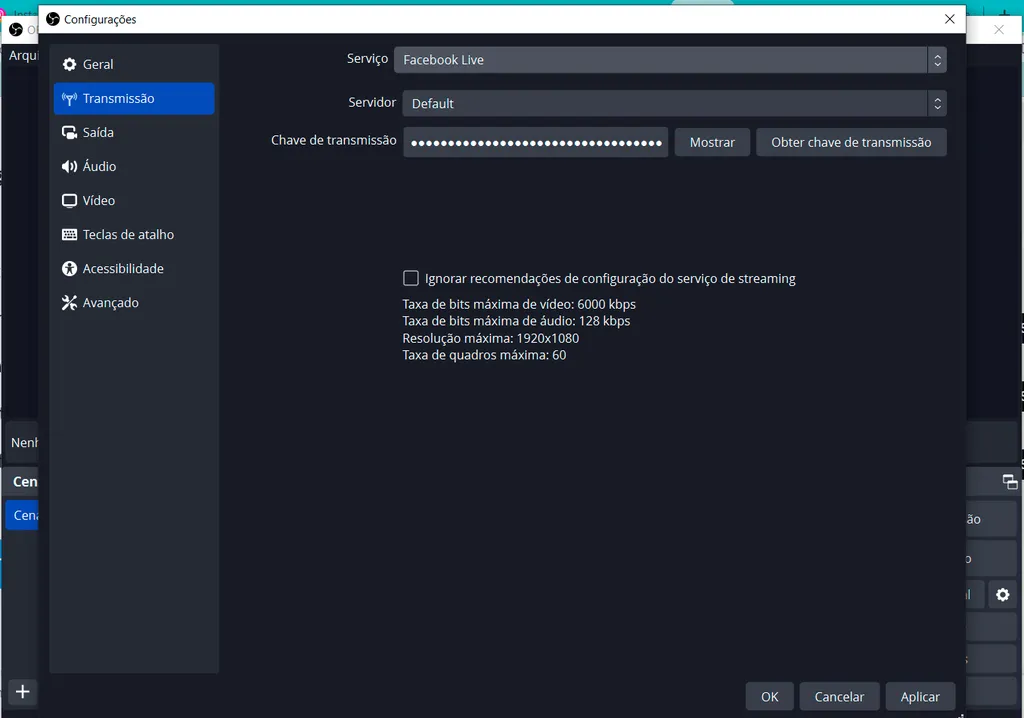
Task: Open the Avançado settings section
Action: point(134,302)
